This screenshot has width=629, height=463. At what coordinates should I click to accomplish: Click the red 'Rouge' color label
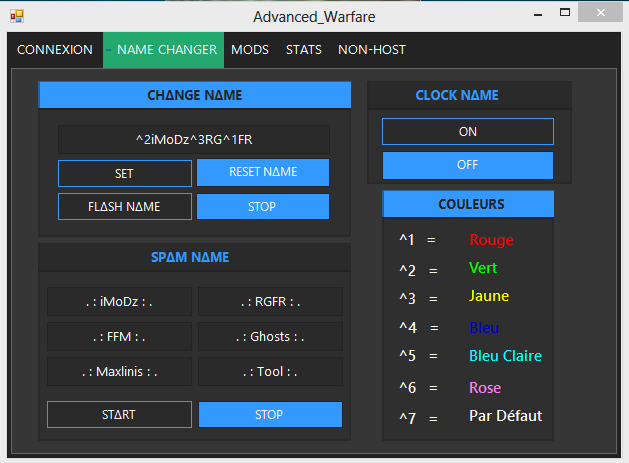point(491,240)
